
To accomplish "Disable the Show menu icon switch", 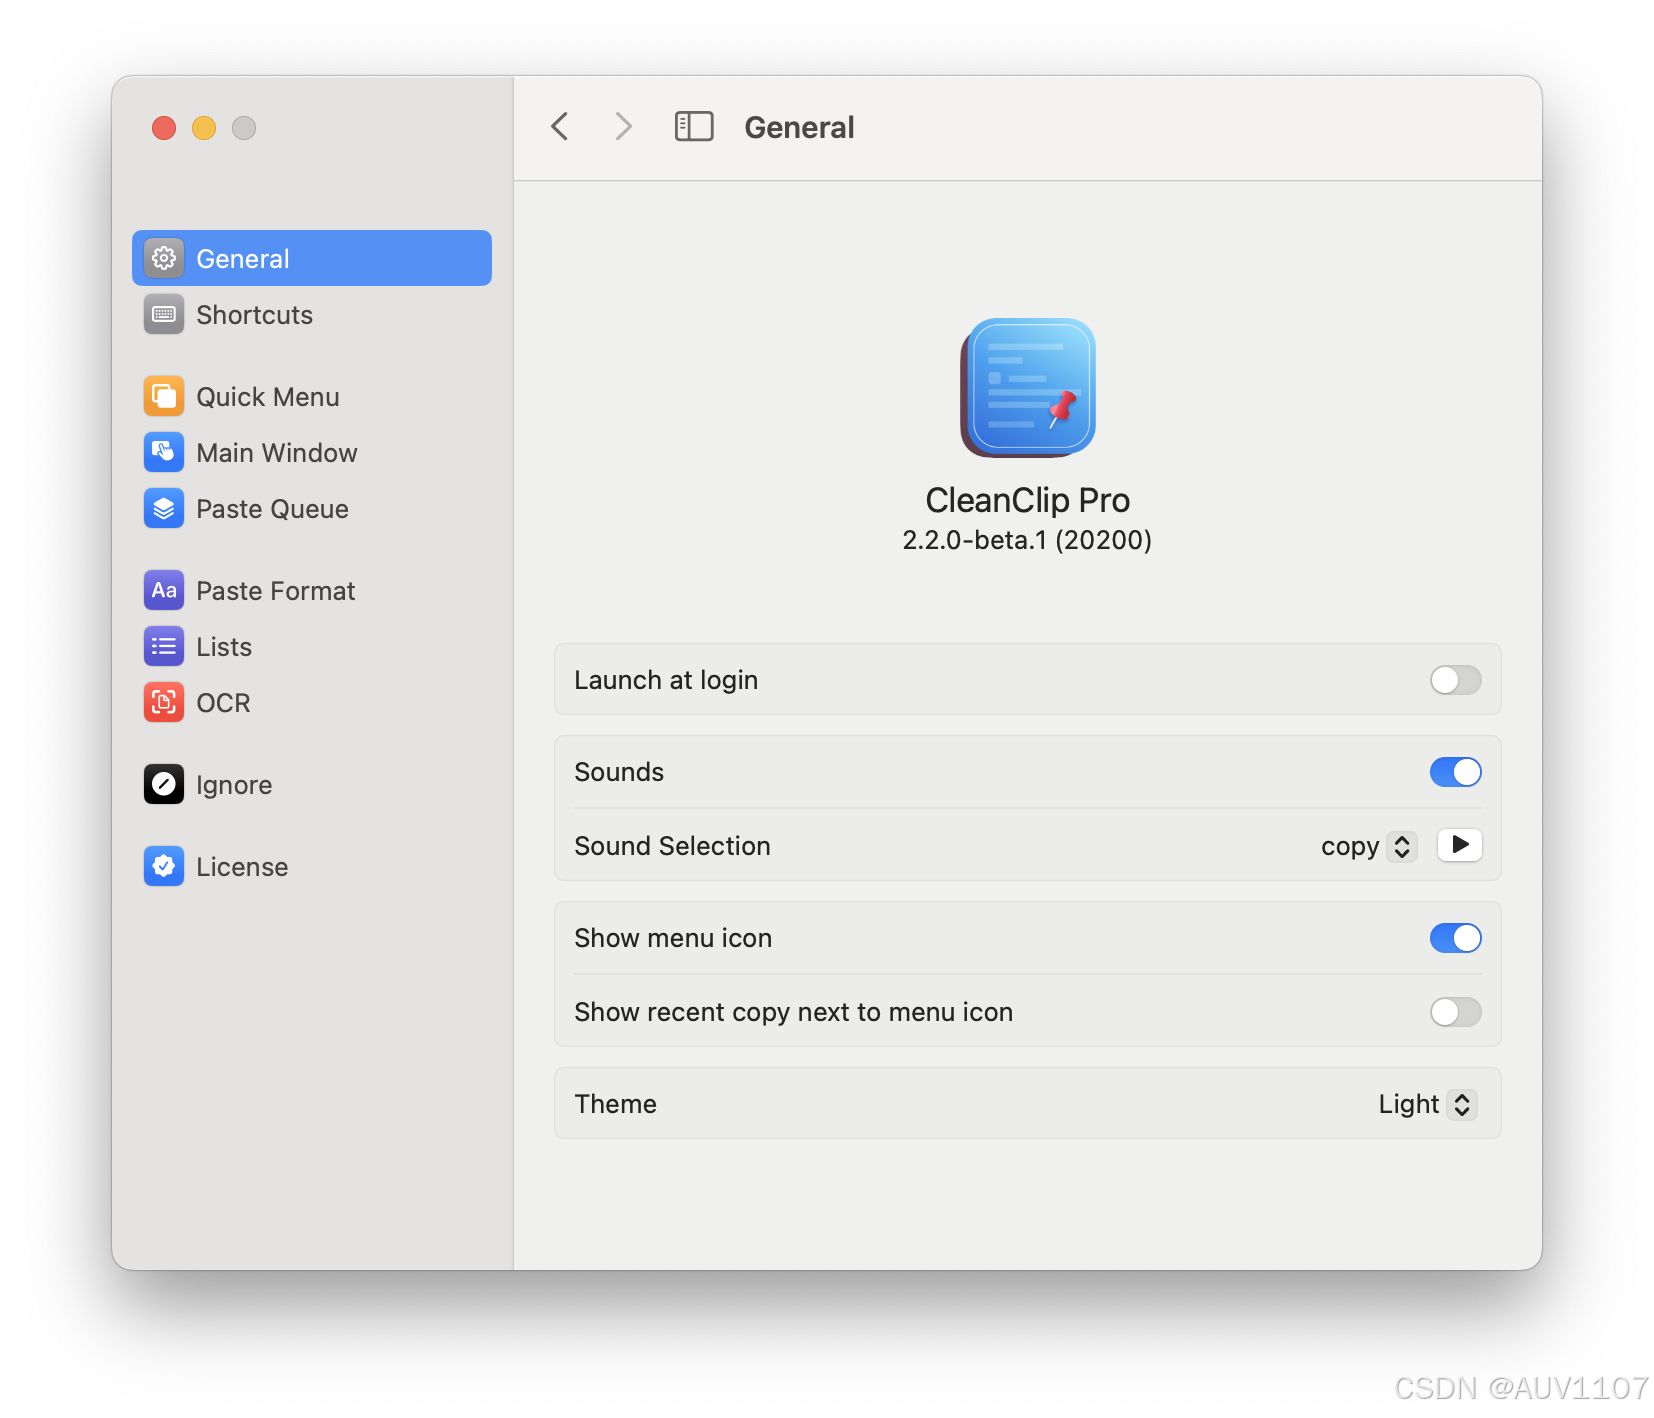I will [x=1456, y=938].
